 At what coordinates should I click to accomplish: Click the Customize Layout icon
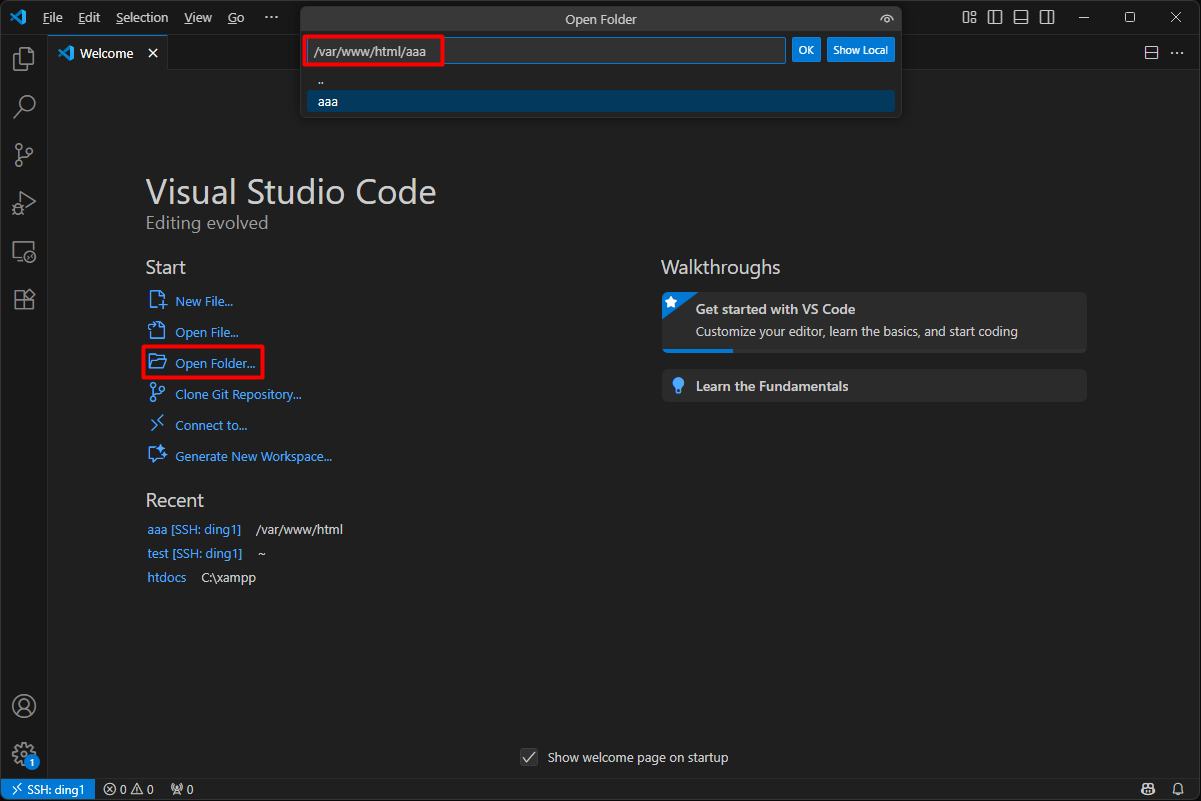pos(969,17)
